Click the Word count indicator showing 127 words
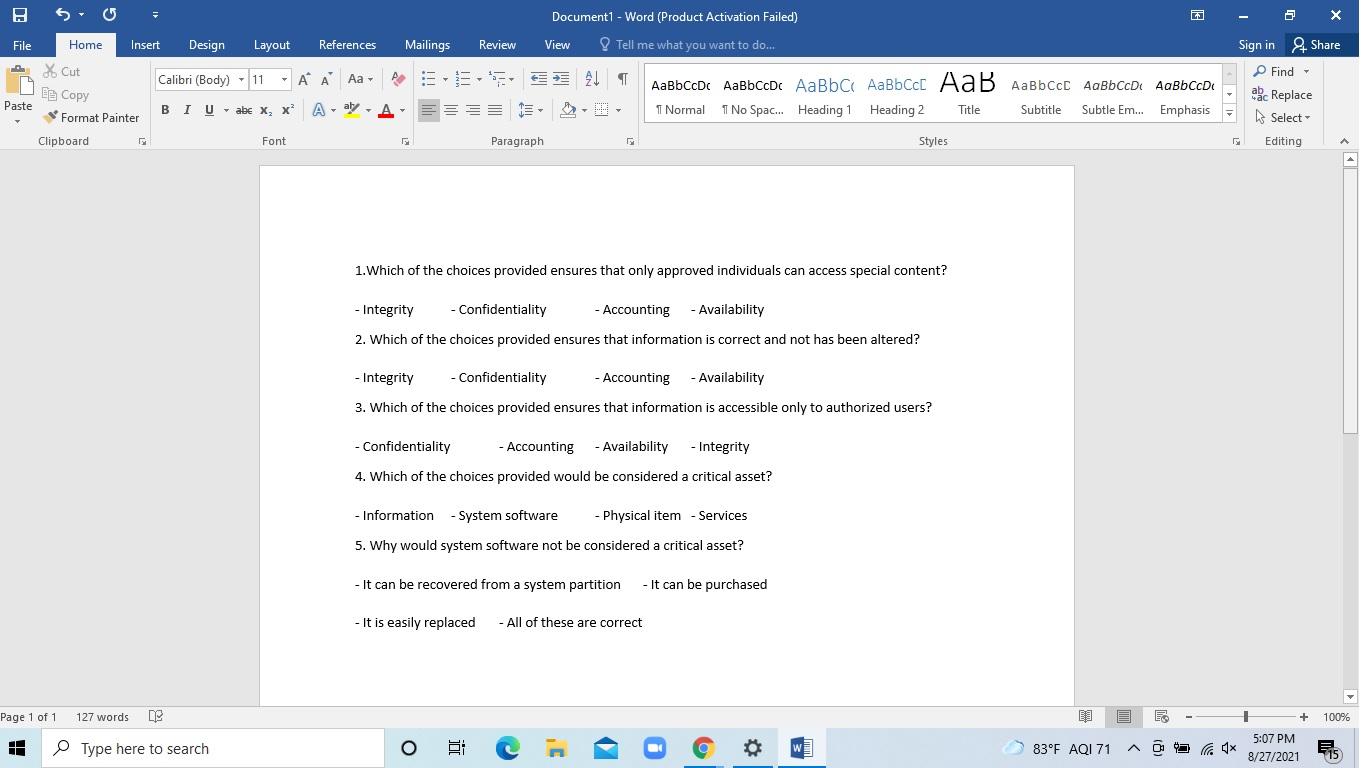The image size is (1366, 768). click(x=103, y=717)
